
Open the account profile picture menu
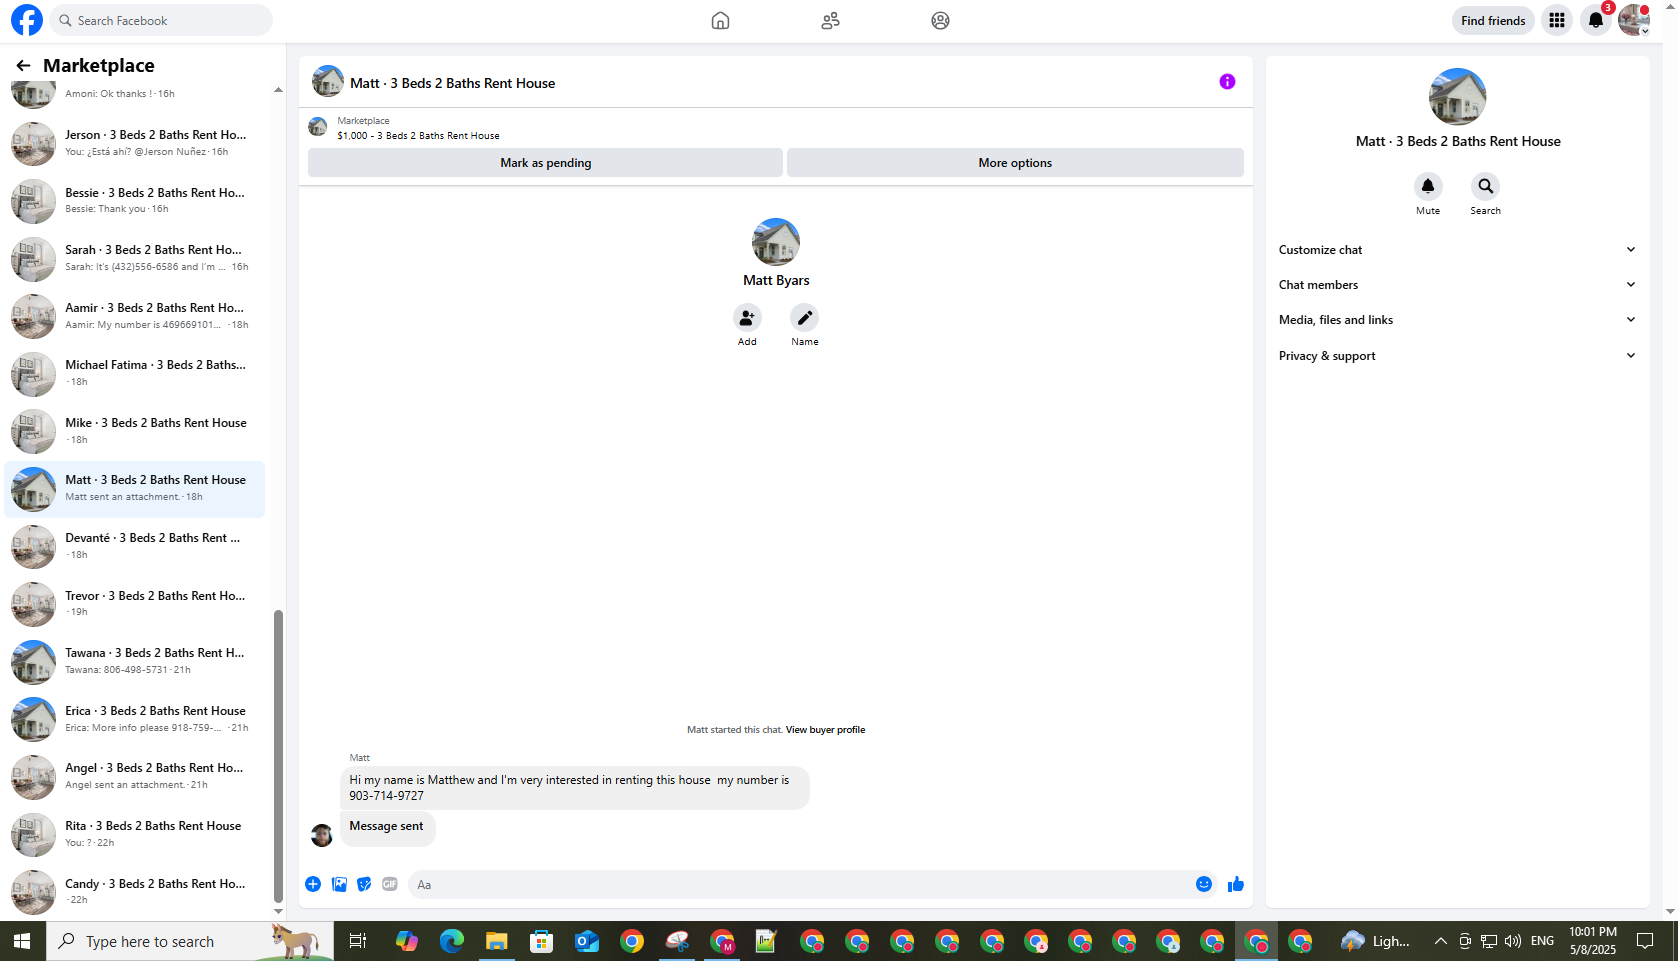pos(1634,20)
